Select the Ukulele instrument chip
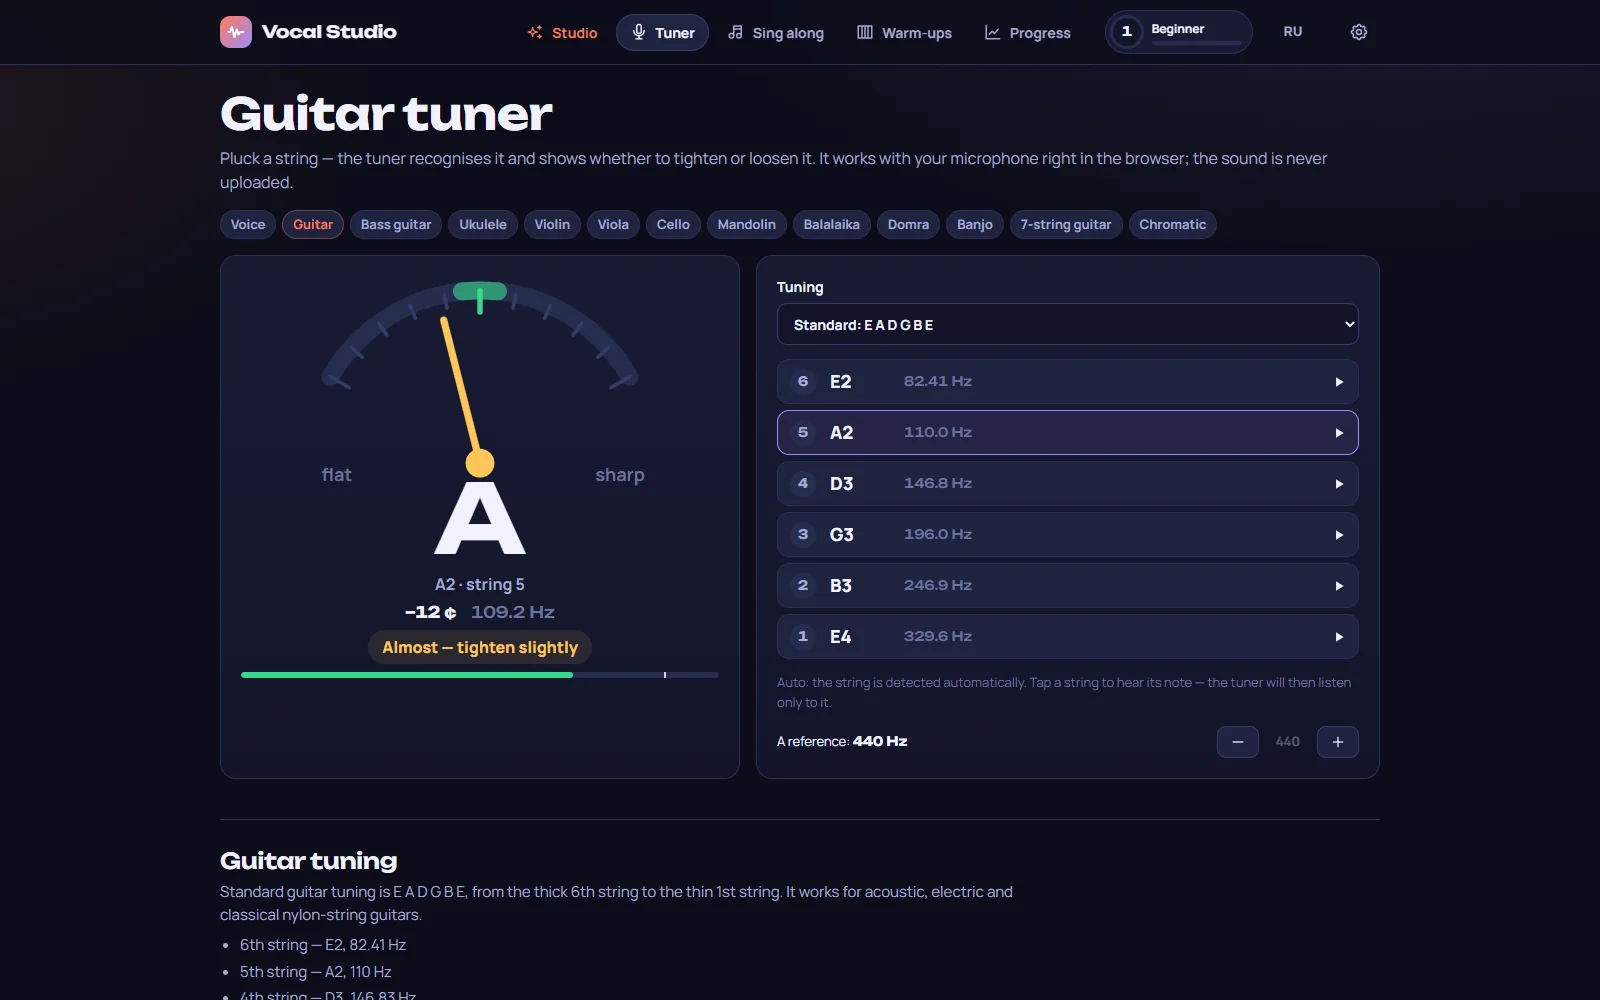Image resolution: width=1600 pixels, height=1000 pixels. (483, 224)
